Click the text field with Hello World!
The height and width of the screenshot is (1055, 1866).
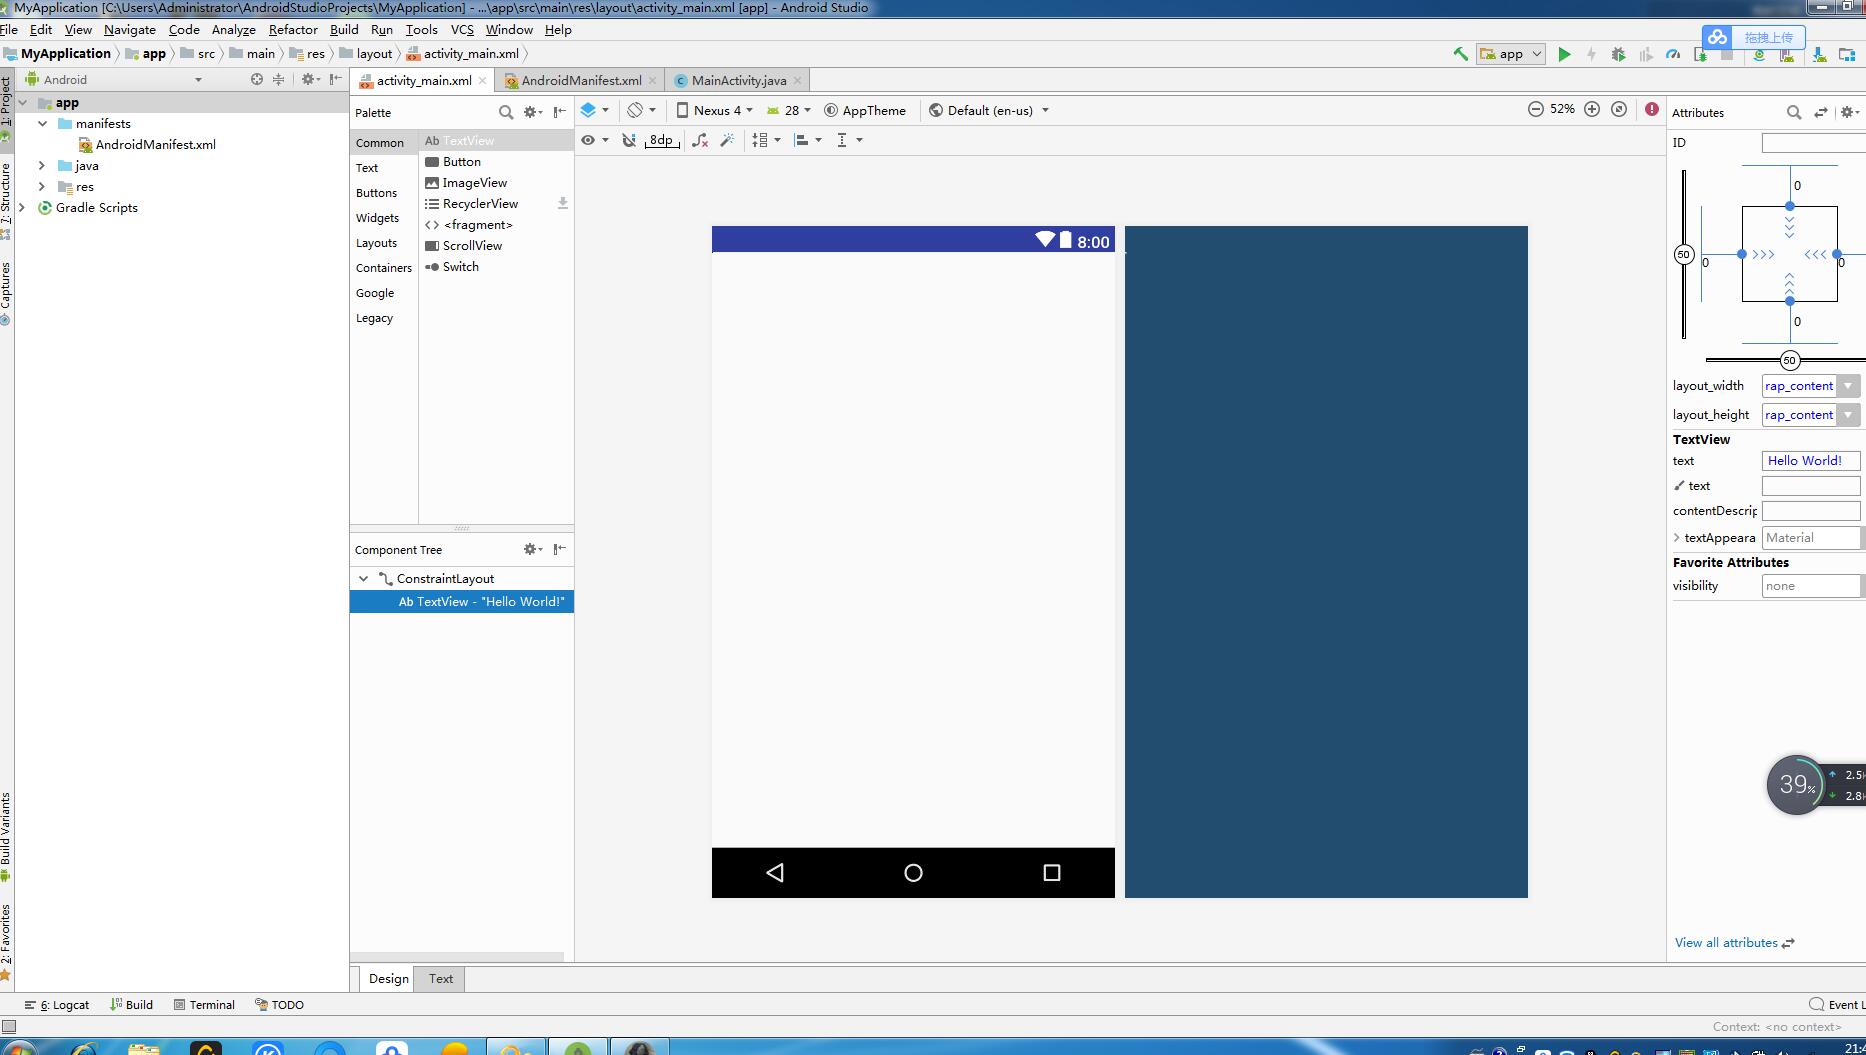[1810, 461]
